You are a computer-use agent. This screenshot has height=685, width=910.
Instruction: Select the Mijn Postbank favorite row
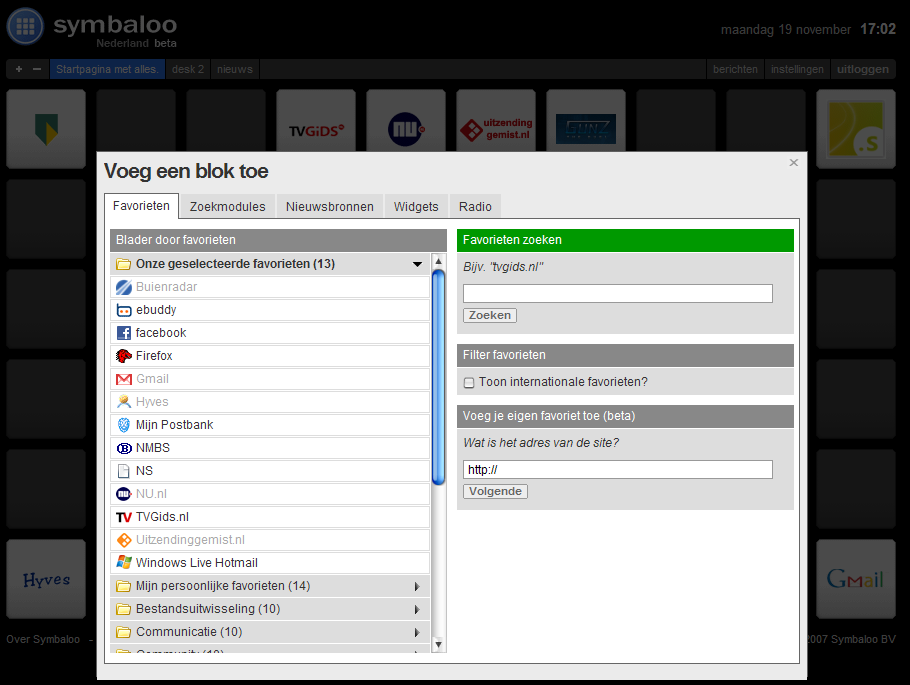(x=270, y=425)
